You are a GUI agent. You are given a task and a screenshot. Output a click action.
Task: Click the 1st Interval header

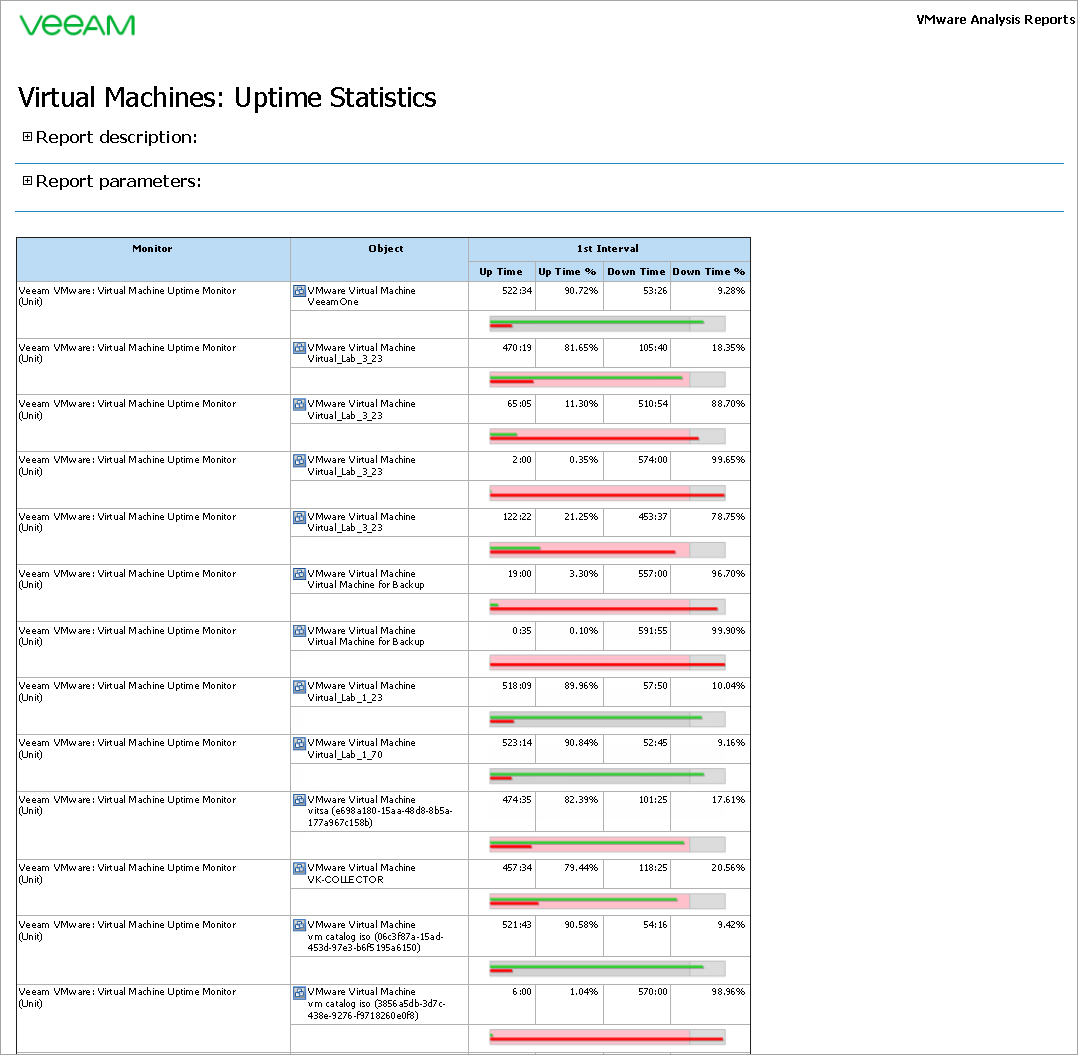609,249
